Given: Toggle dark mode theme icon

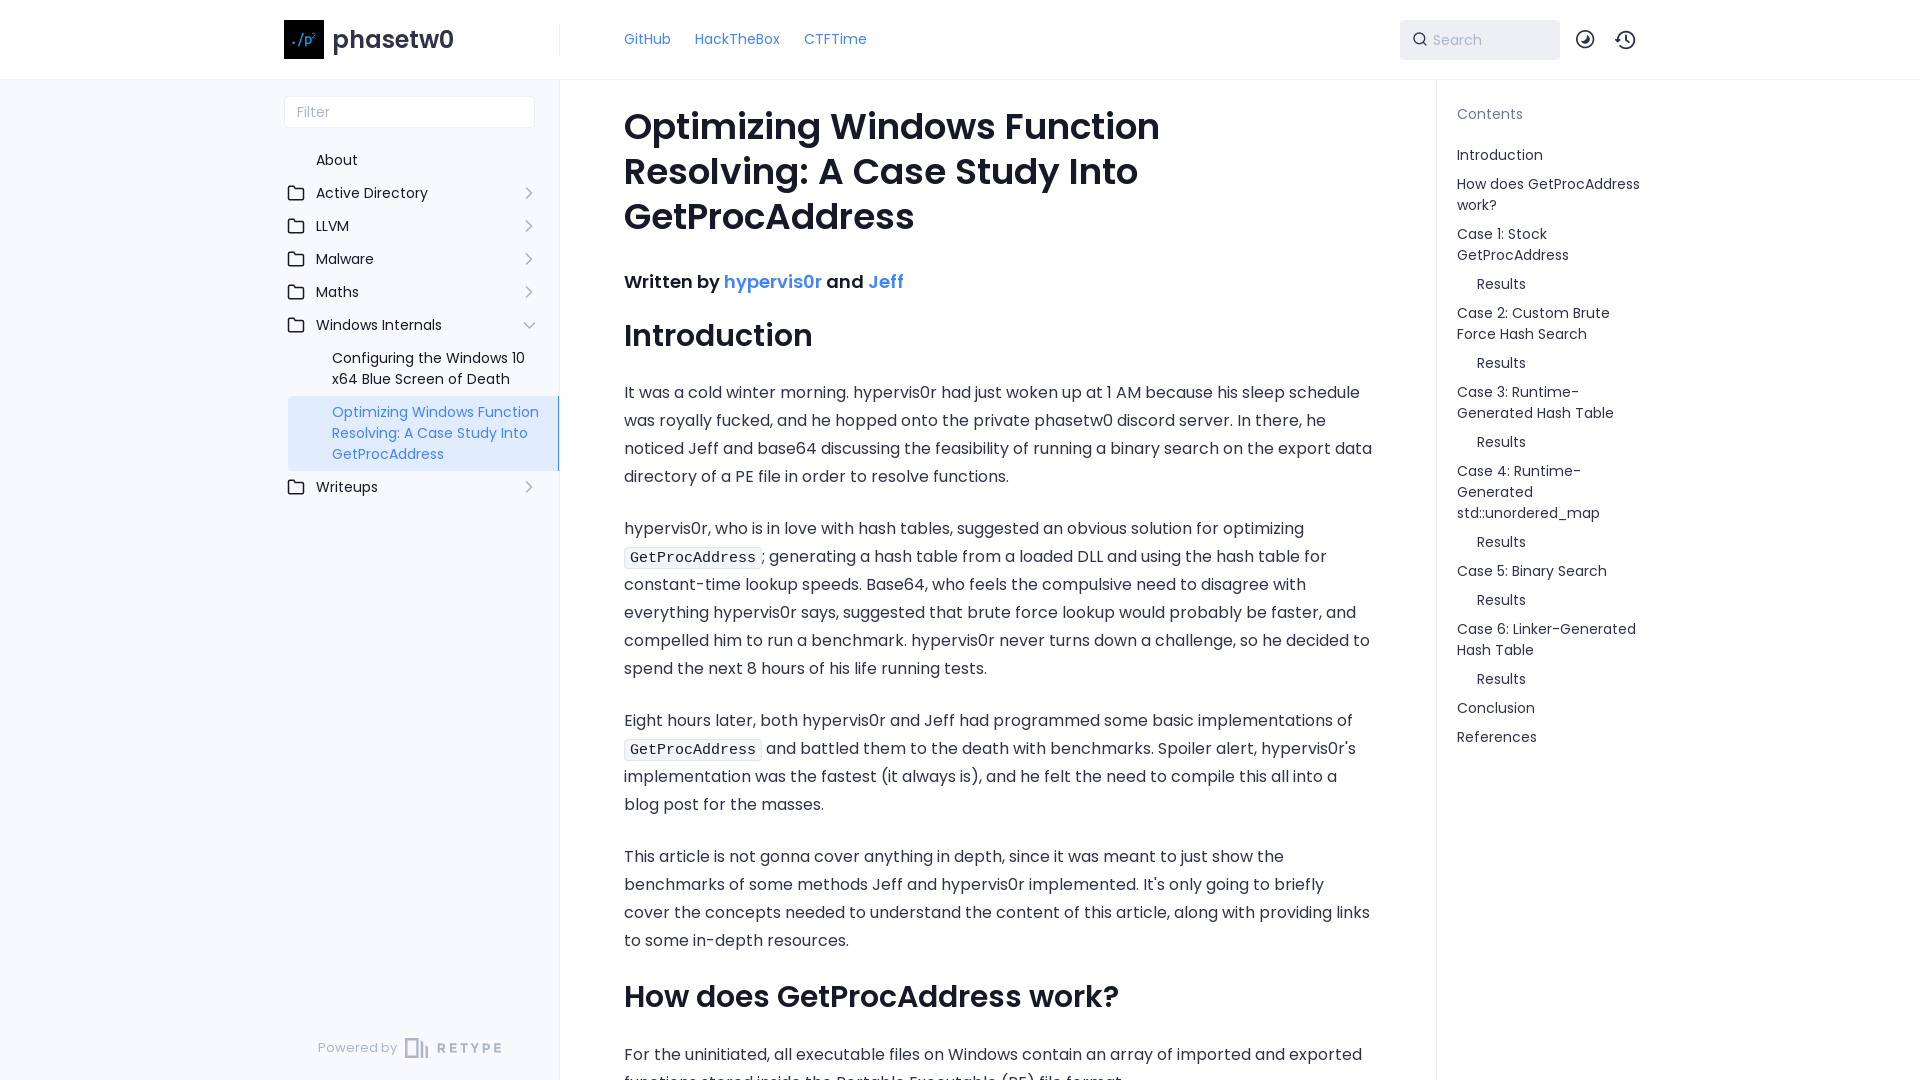Looking at the screenshot, I should [1585, 39].
